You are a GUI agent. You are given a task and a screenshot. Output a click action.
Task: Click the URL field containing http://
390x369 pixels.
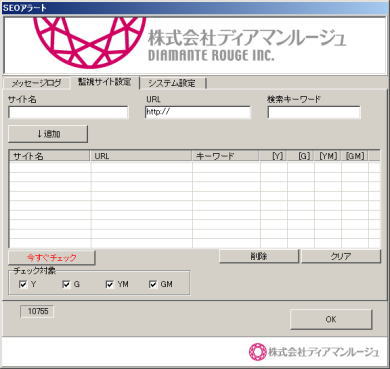pos(198,112)
